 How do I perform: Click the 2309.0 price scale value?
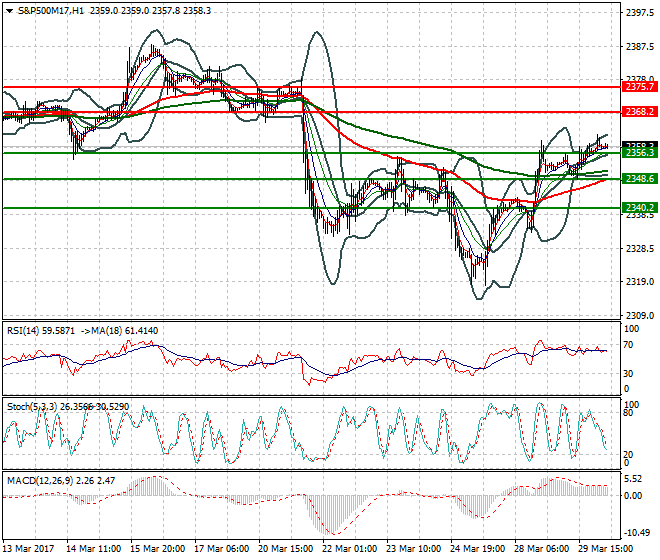coord(640,315)
